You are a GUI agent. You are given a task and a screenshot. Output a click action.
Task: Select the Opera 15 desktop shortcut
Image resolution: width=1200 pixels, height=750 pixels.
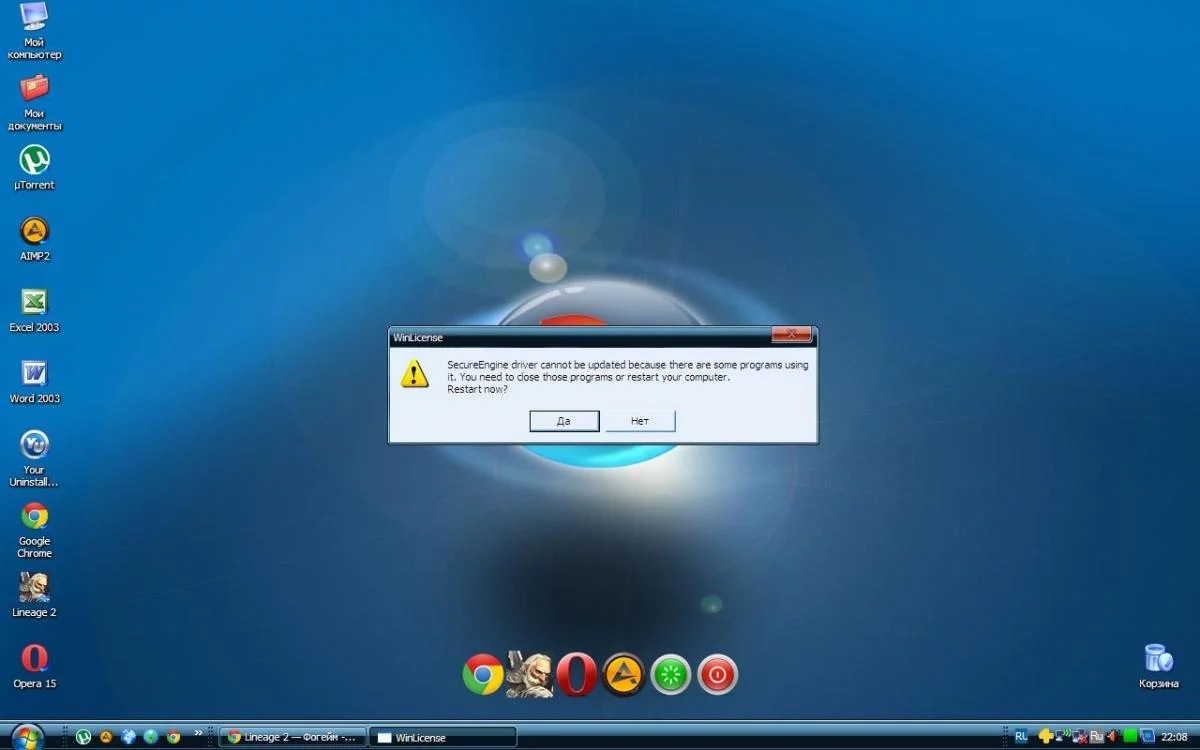click(x=34, y=666)
